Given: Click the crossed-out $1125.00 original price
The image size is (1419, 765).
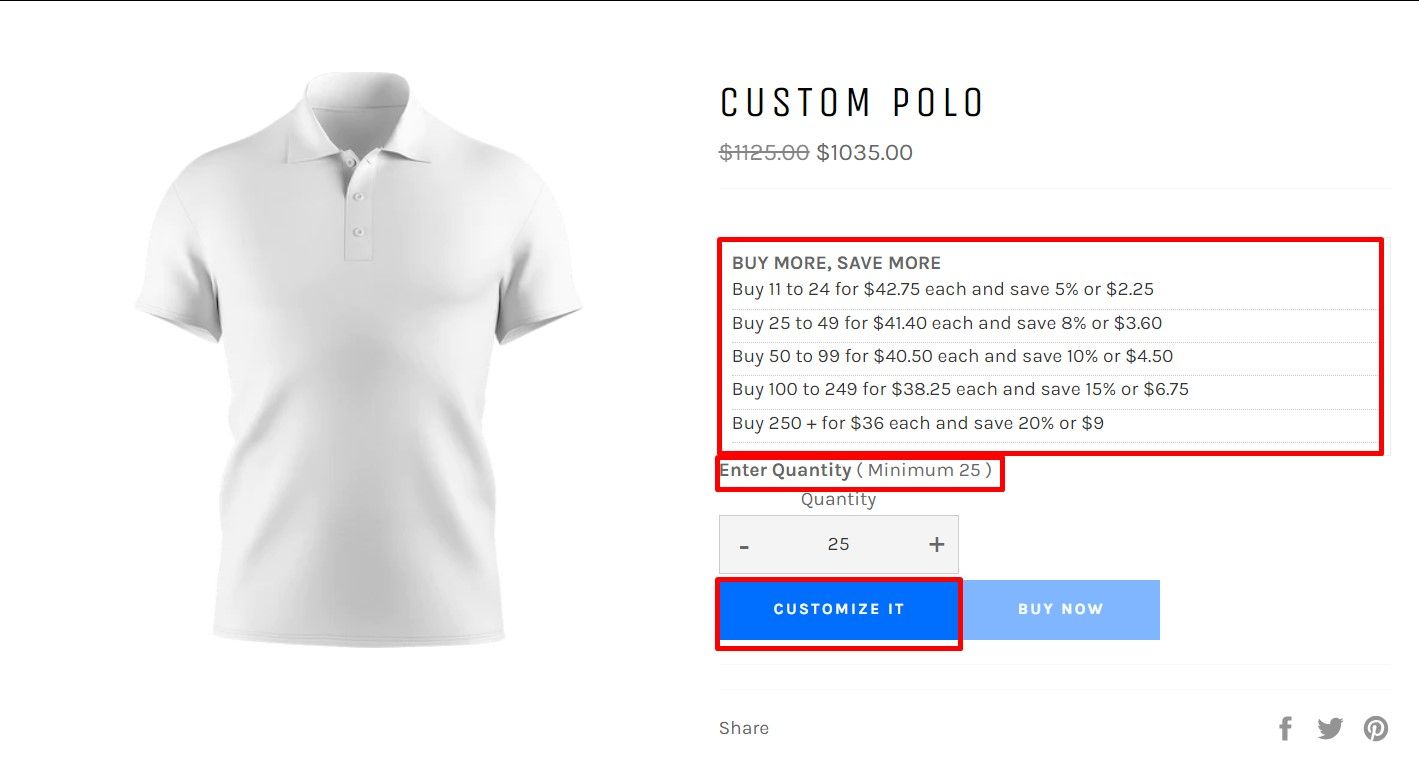Looking at the screenshot, I should (x=764, y=153).
